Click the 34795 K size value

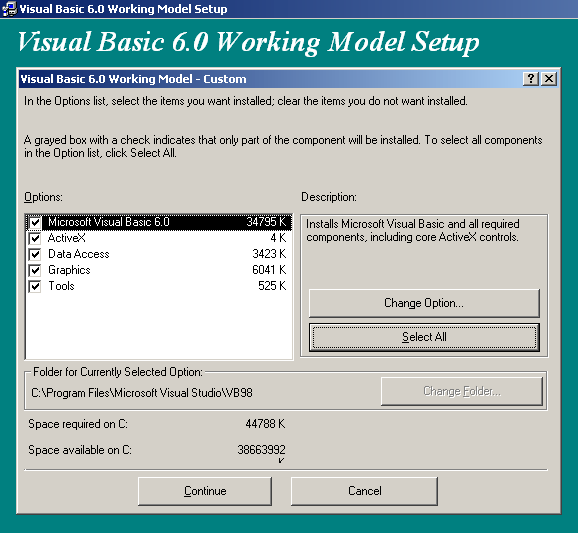266,222
